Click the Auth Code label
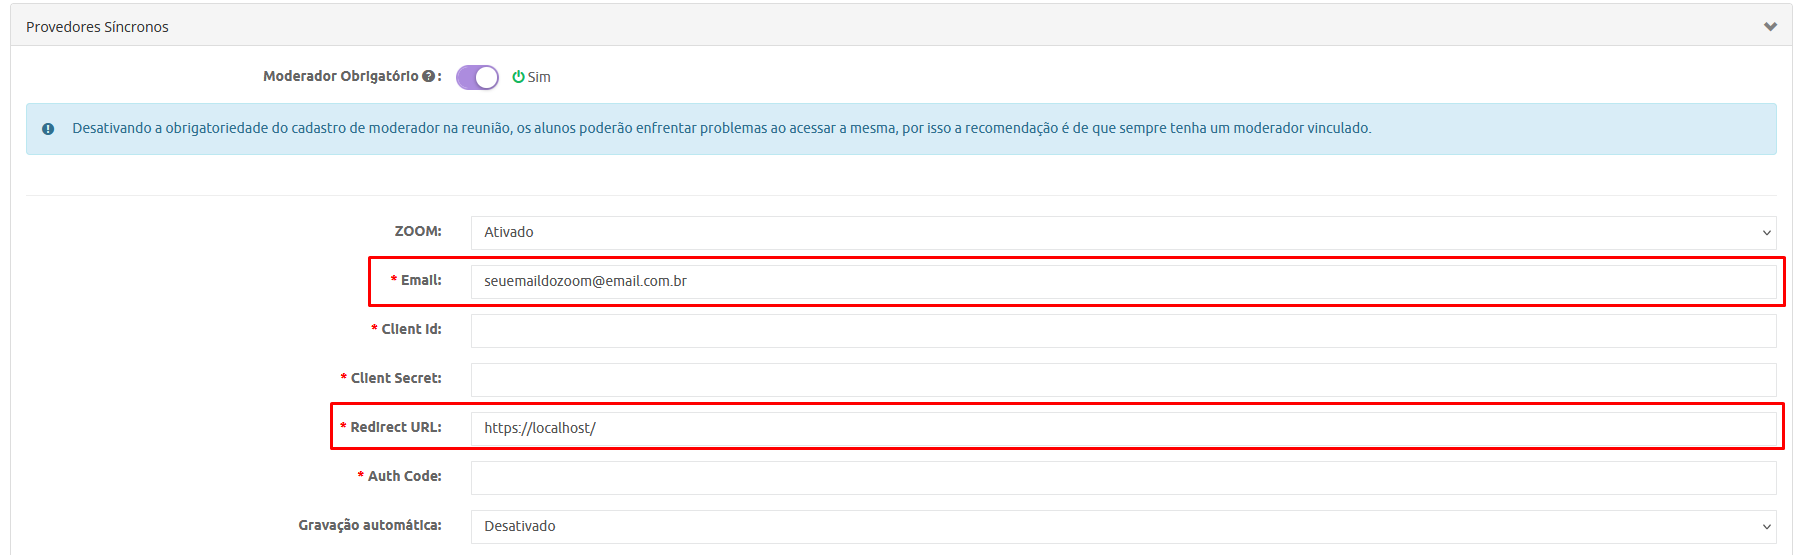 404,477
